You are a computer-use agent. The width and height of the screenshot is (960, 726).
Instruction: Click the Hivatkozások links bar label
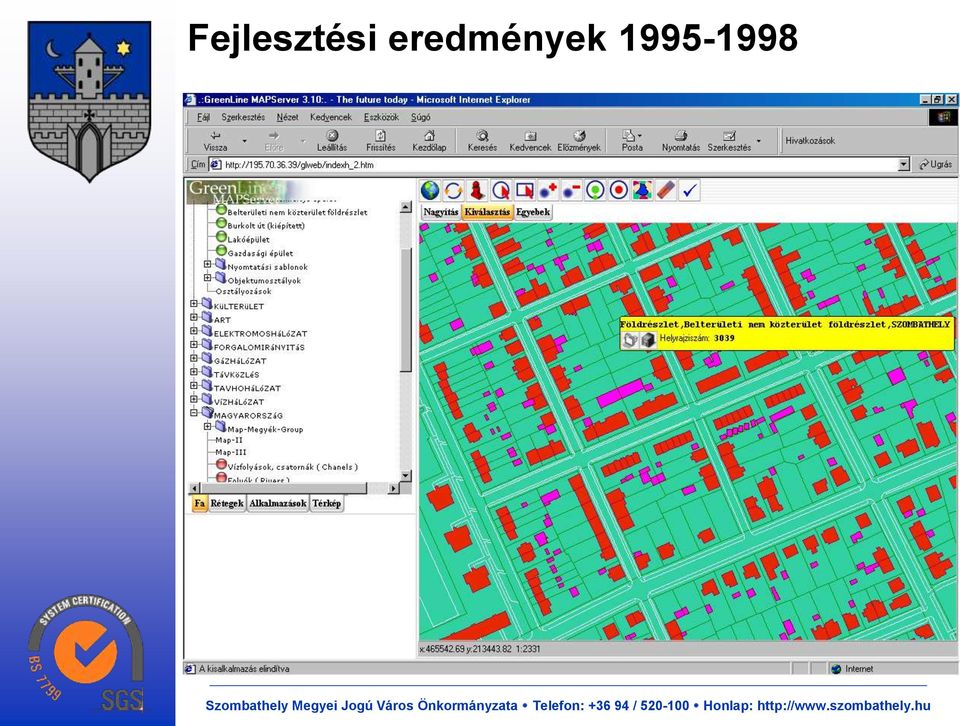(810, 141)
